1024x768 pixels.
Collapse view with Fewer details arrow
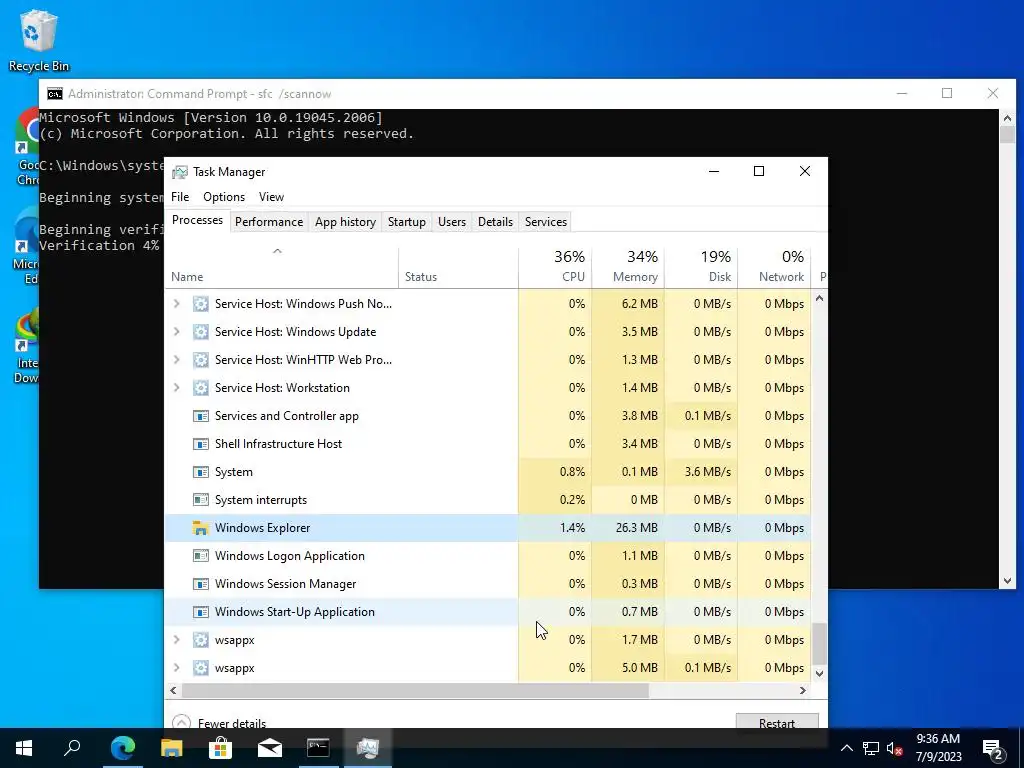(x=182, y=722)
